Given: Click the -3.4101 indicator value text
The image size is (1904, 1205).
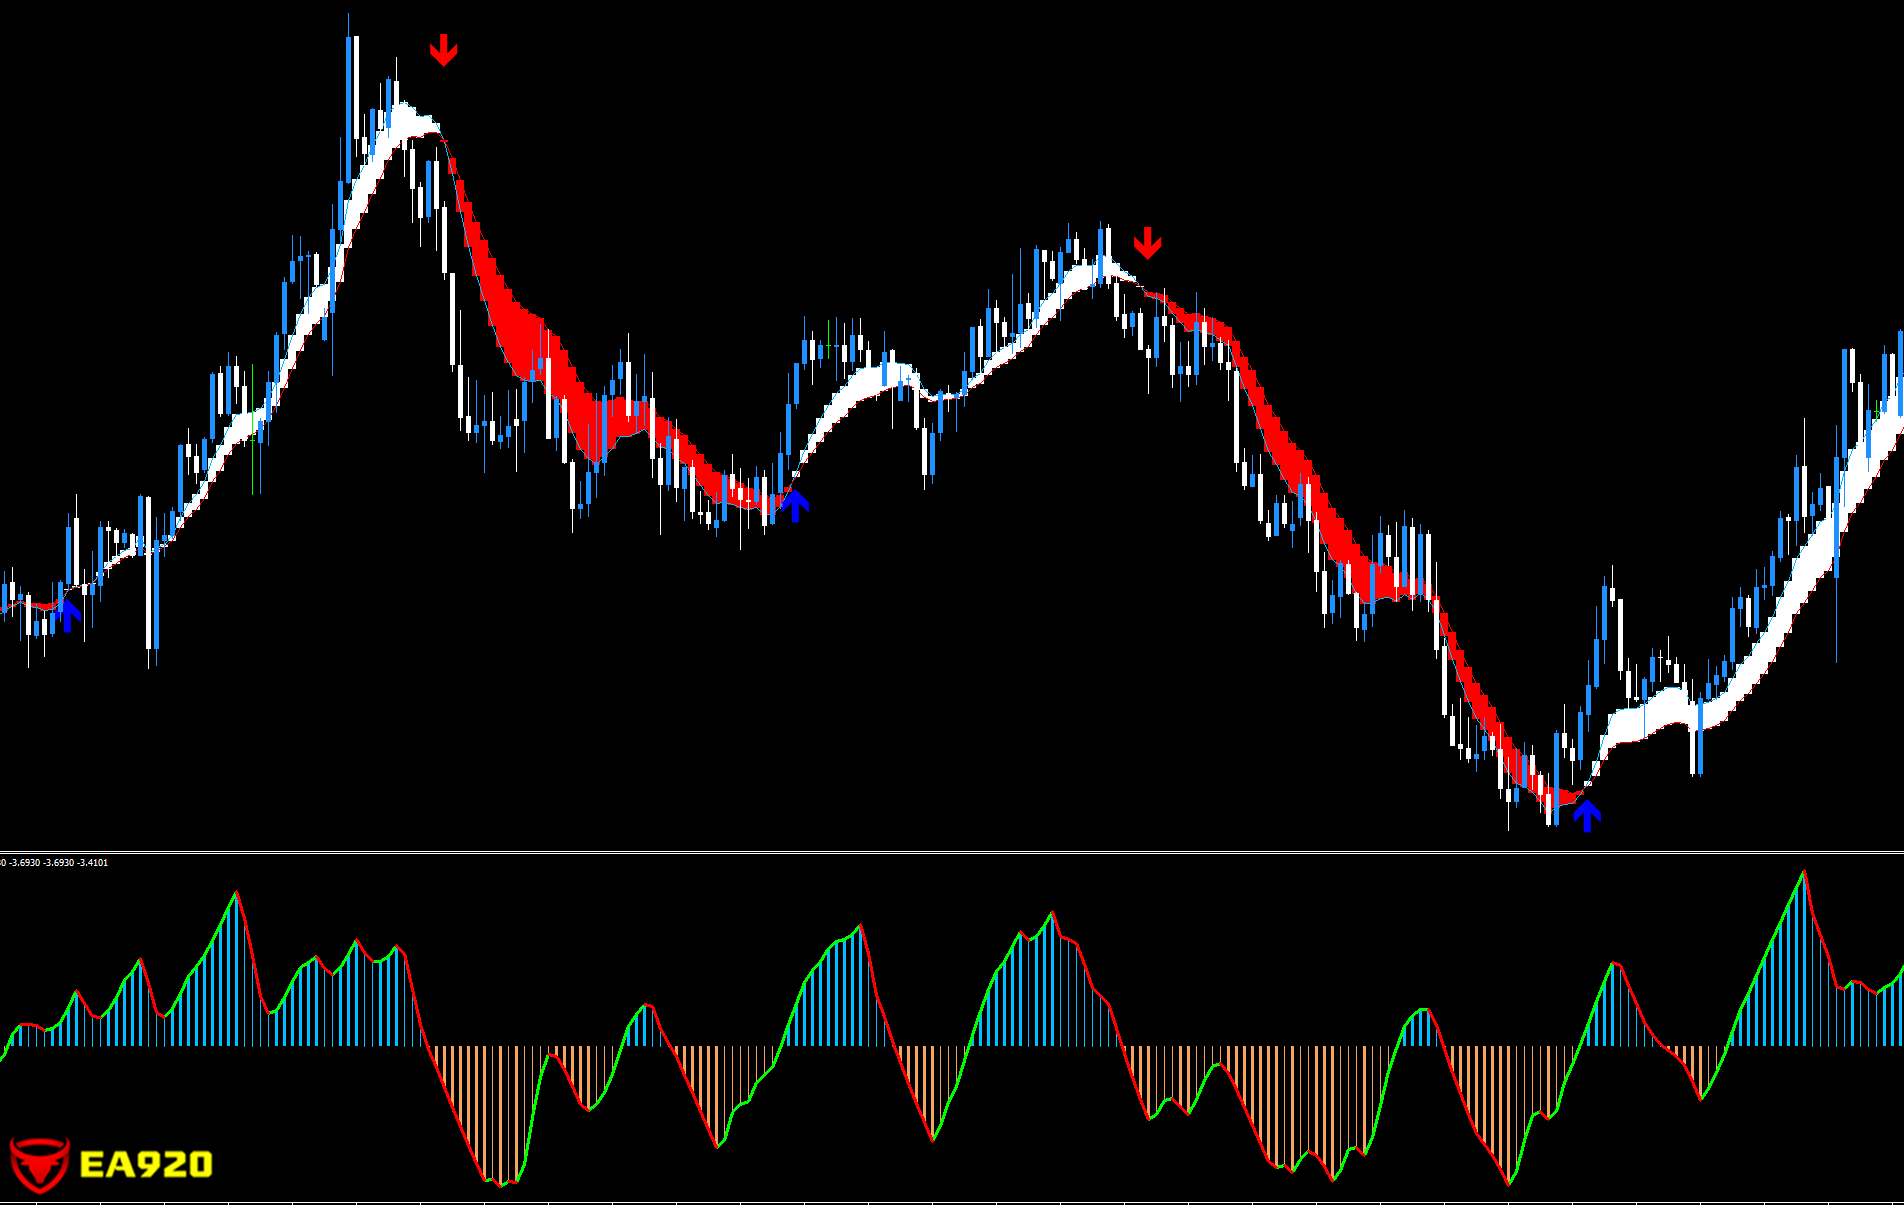Looking at the screenshot, I should pos(93,862).
